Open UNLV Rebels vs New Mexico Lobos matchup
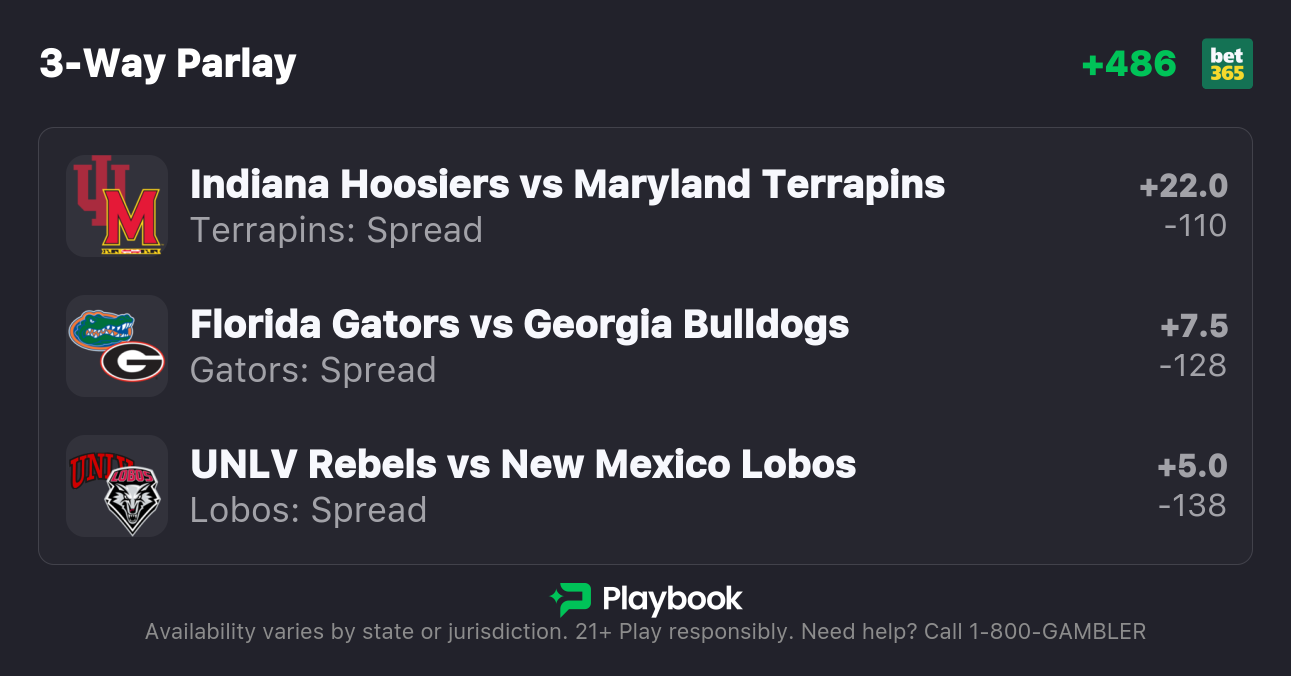Screen dimensions: 1291x676 coord(523,464)
